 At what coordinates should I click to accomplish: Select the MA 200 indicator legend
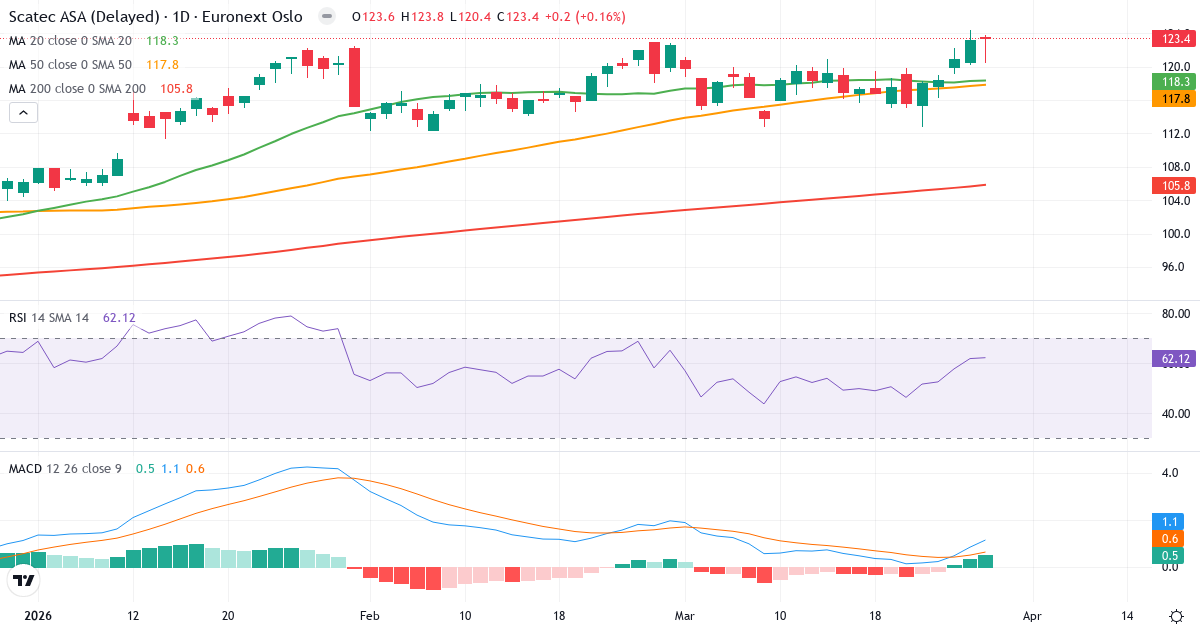point(77,89)
